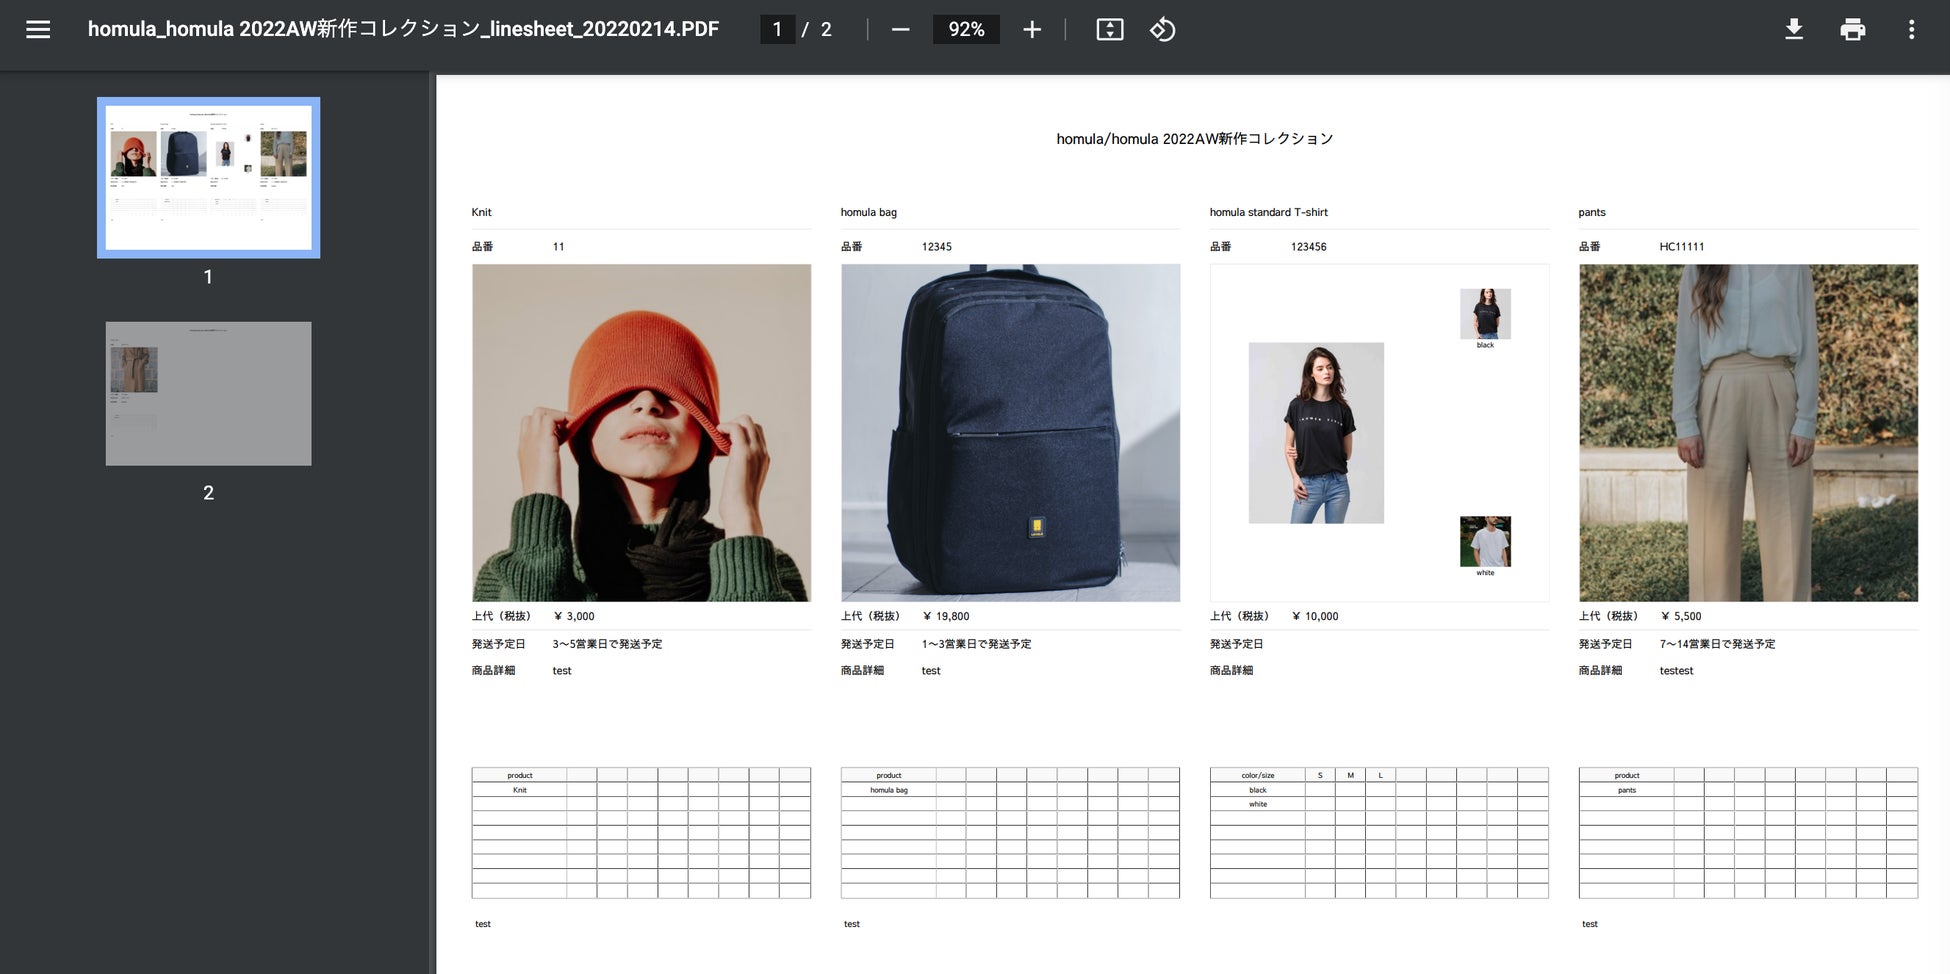Click the price "¥ 5,500"
1950x974 pixels.
1681,616
